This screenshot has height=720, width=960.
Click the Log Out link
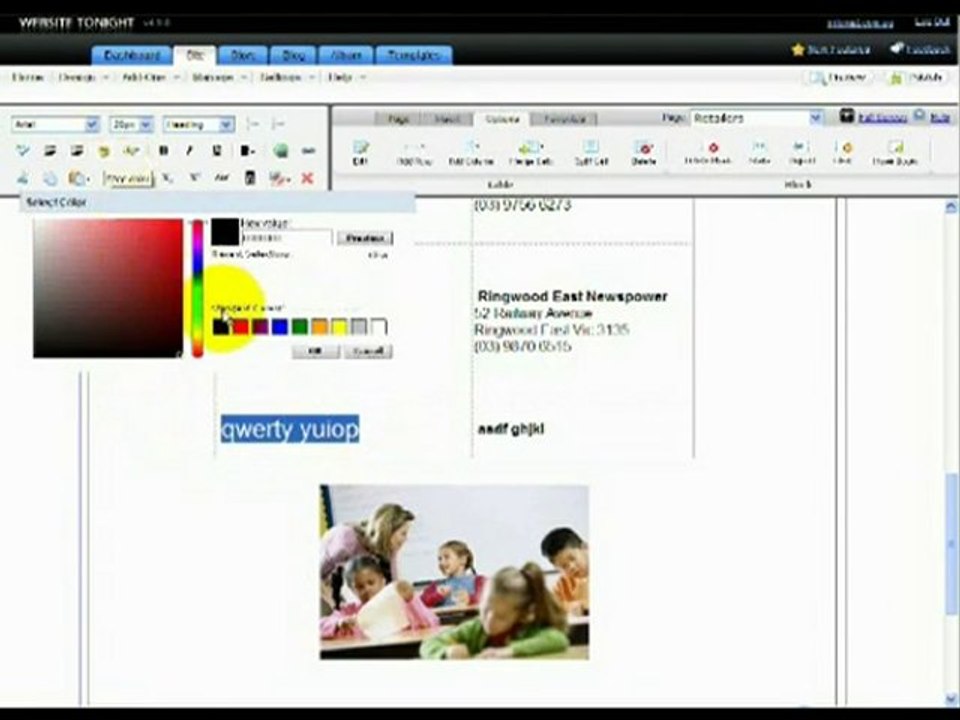[931, 23]
